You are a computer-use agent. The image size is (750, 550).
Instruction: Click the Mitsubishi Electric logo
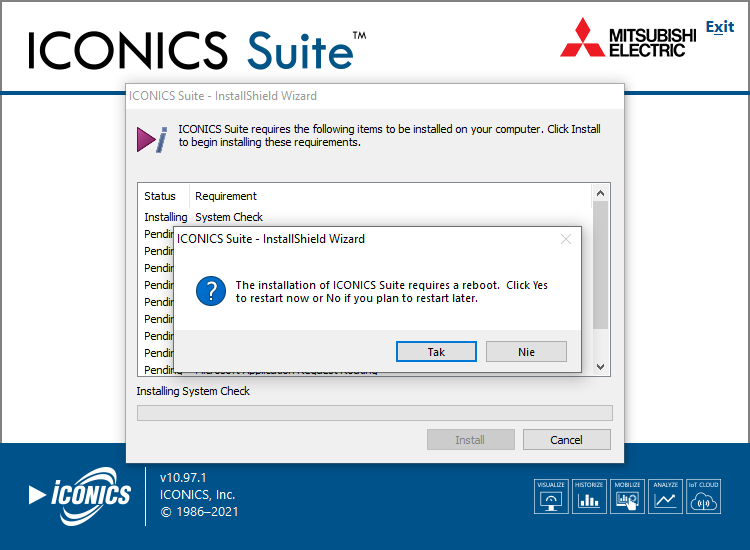coord(628,38)
